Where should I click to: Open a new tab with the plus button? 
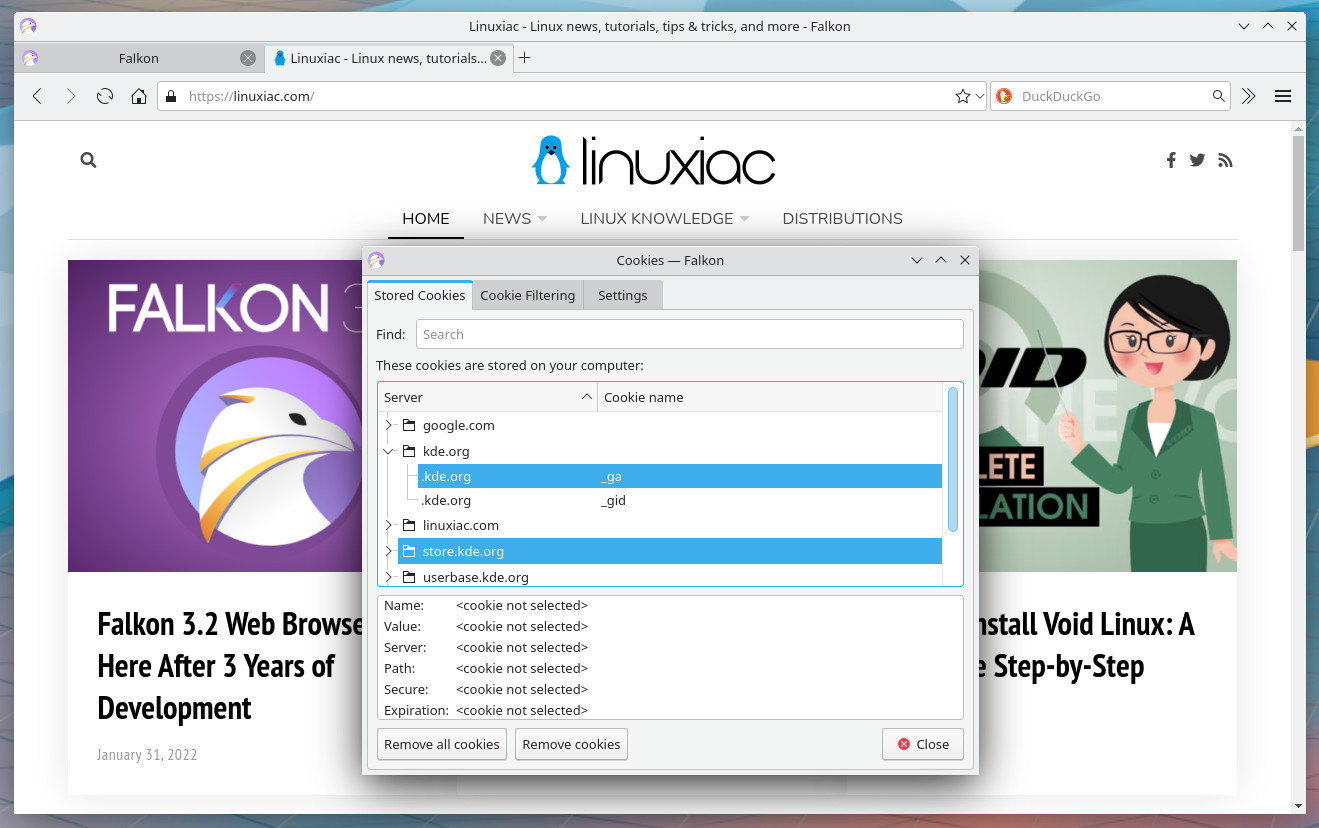pyautogui.click(x=524, y=58)
